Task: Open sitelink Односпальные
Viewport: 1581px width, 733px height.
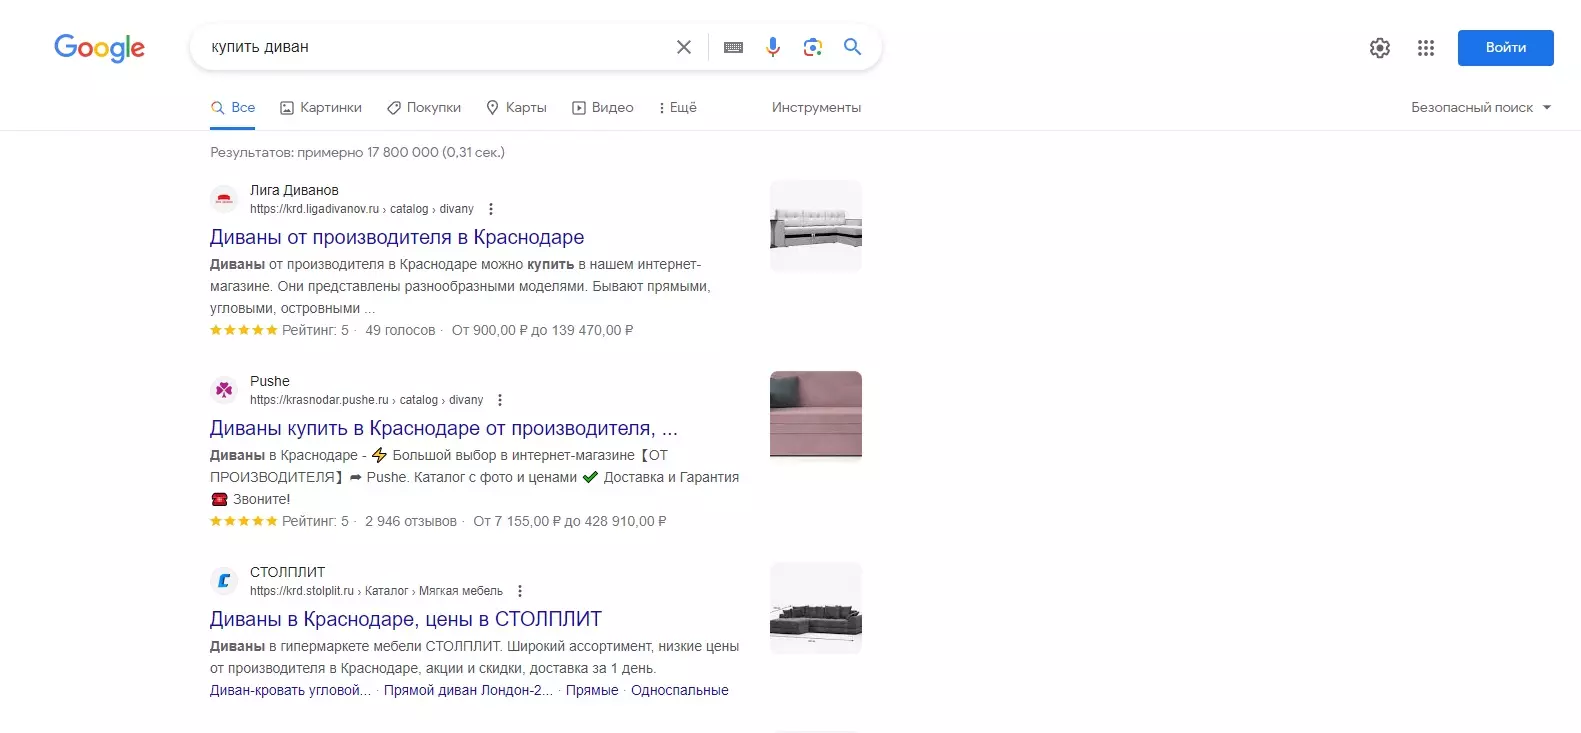Action: tap(680, 690)
